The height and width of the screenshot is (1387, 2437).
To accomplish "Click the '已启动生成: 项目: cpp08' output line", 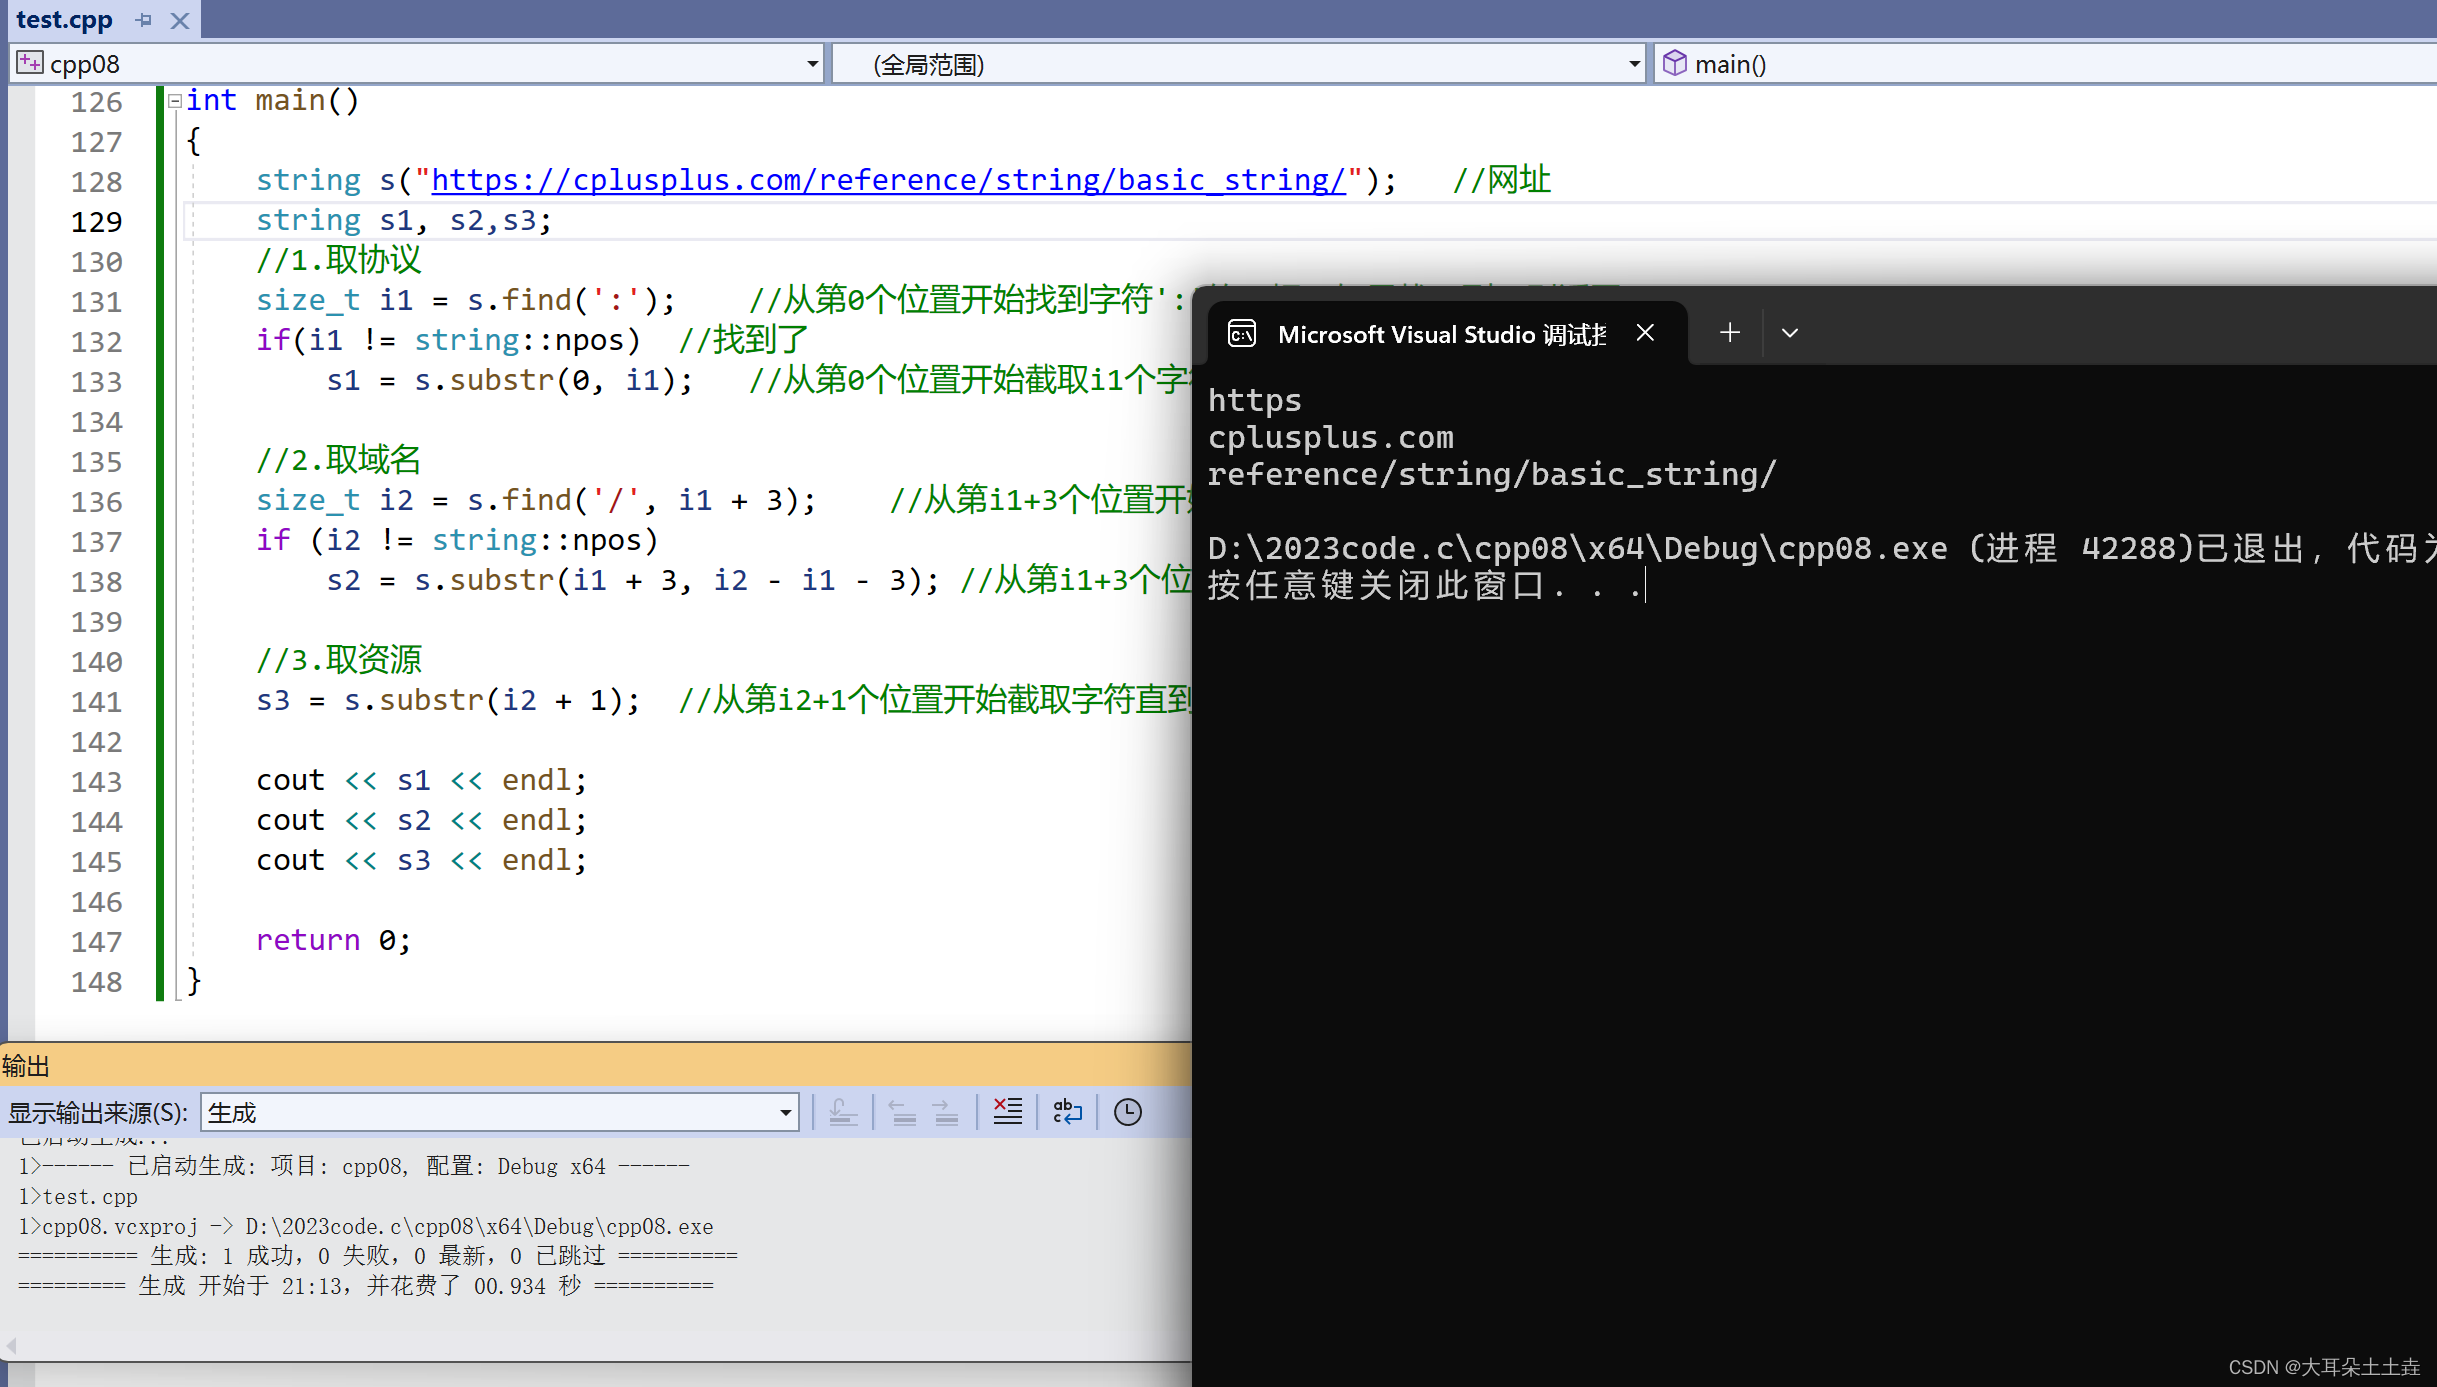I will 354,1166.
